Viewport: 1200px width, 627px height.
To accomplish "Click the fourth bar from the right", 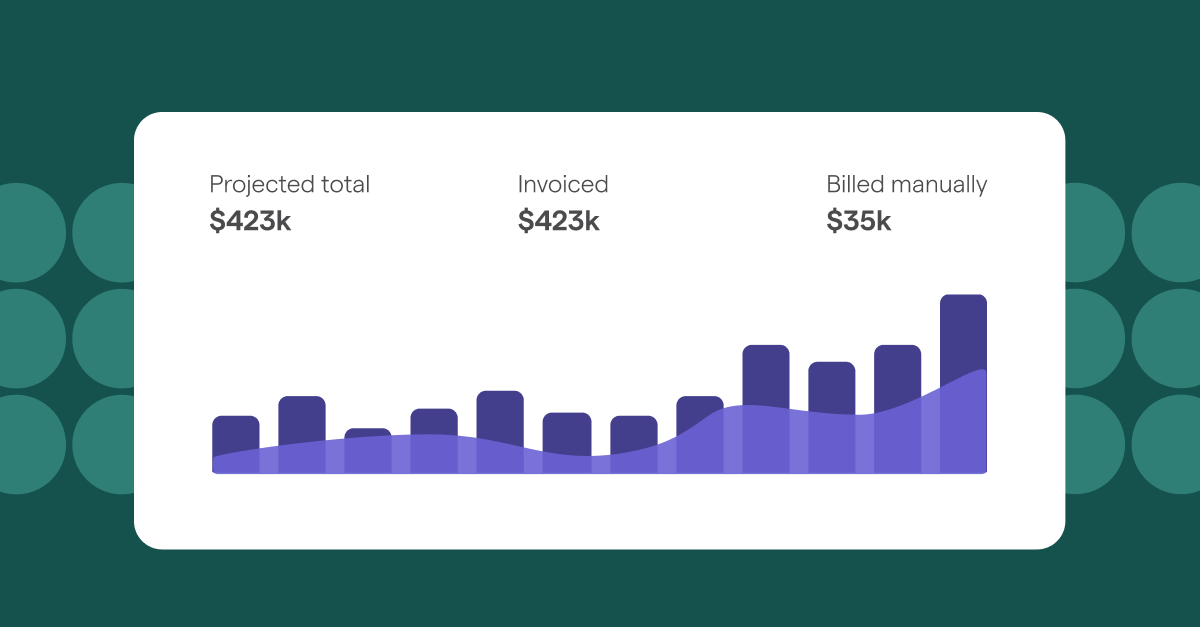I will tap(766, 375).
